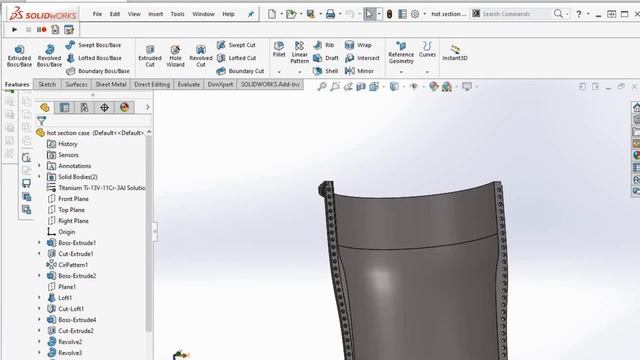Select the Draft tool
Viewport: 640px width, 360px height.
click(326, 58)
